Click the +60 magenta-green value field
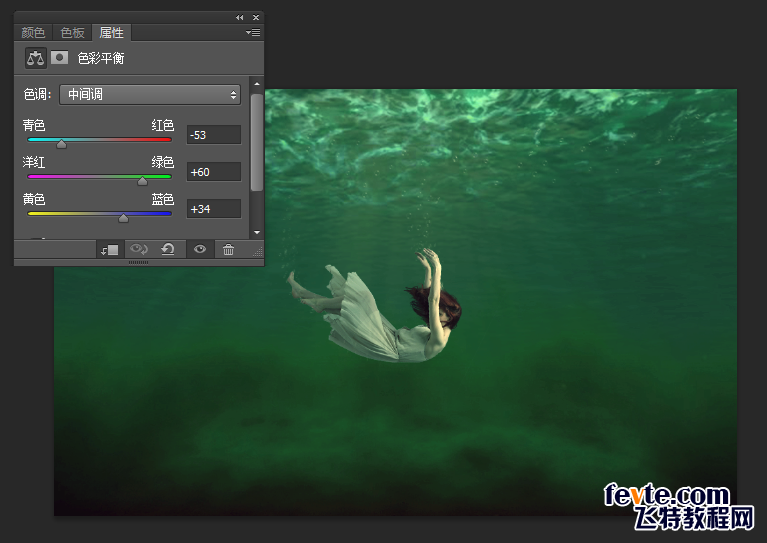Screen dimensions: 767x543 214,172
